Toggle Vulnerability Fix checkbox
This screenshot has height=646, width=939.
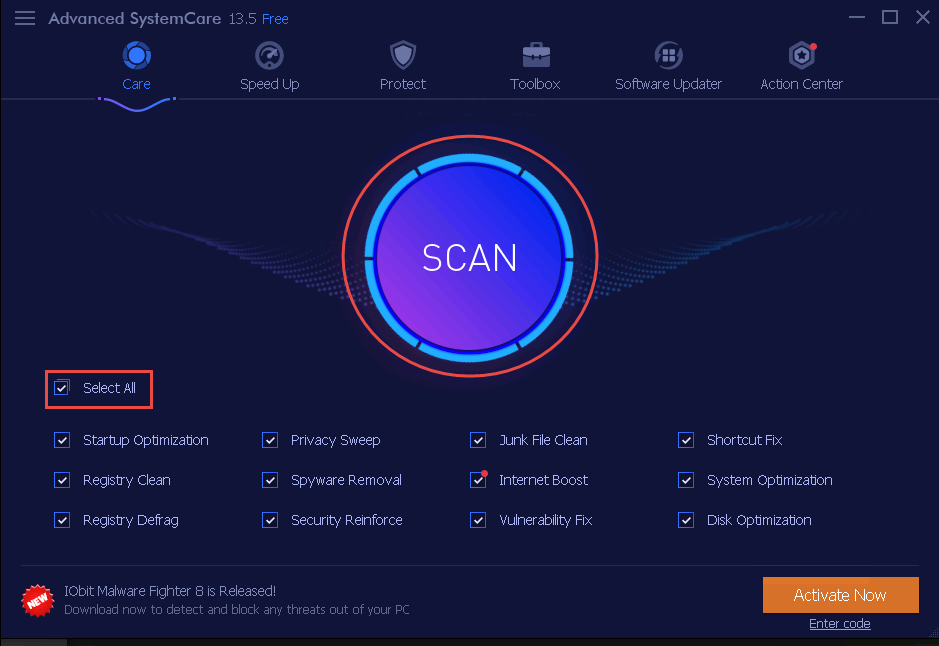click(477, 520)
